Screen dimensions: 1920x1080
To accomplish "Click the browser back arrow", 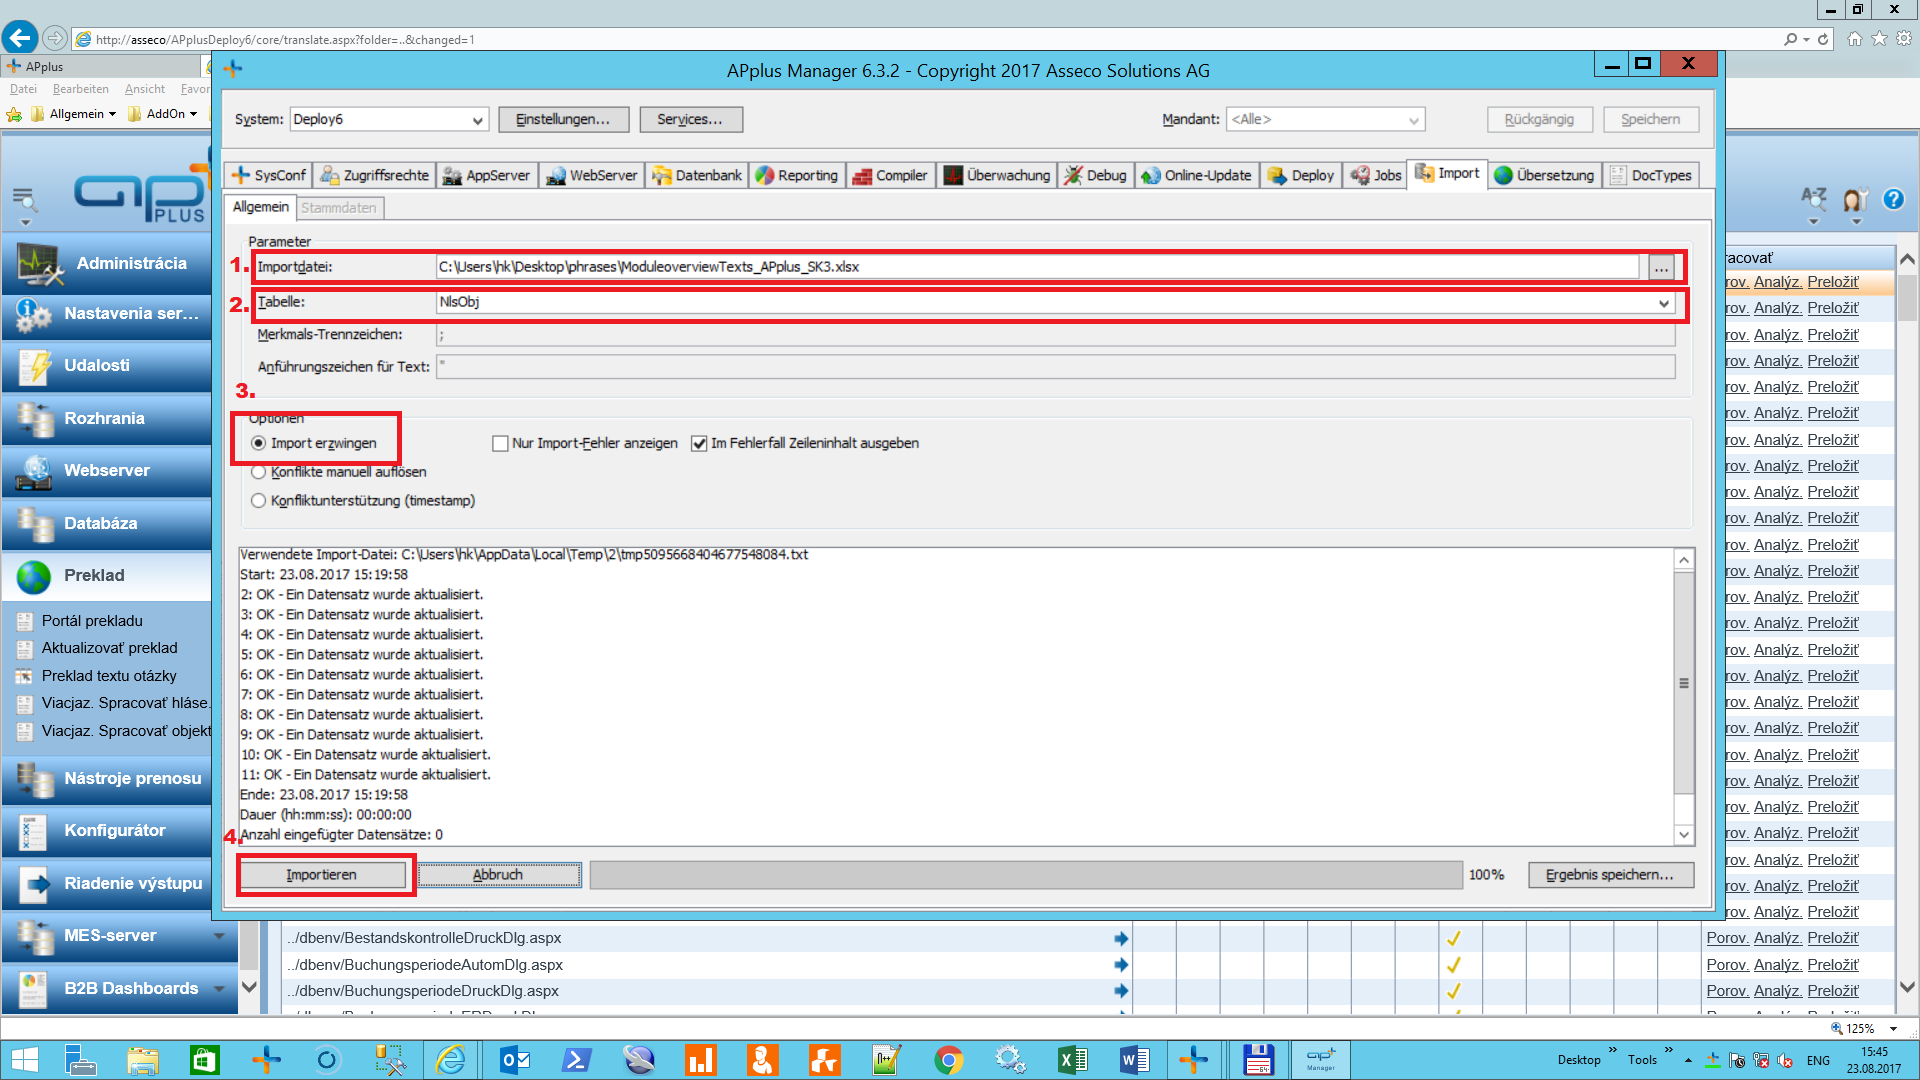I will point(20,38).
